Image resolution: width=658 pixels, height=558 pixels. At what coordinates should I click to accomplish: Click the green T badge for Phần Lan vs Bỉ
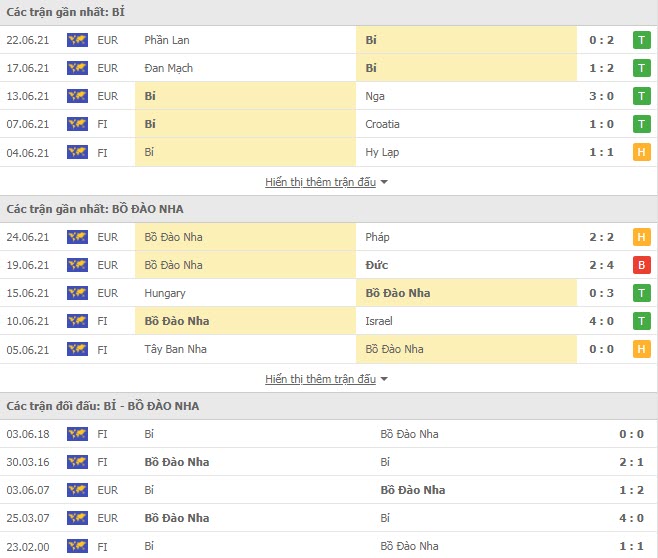point(641,40)
